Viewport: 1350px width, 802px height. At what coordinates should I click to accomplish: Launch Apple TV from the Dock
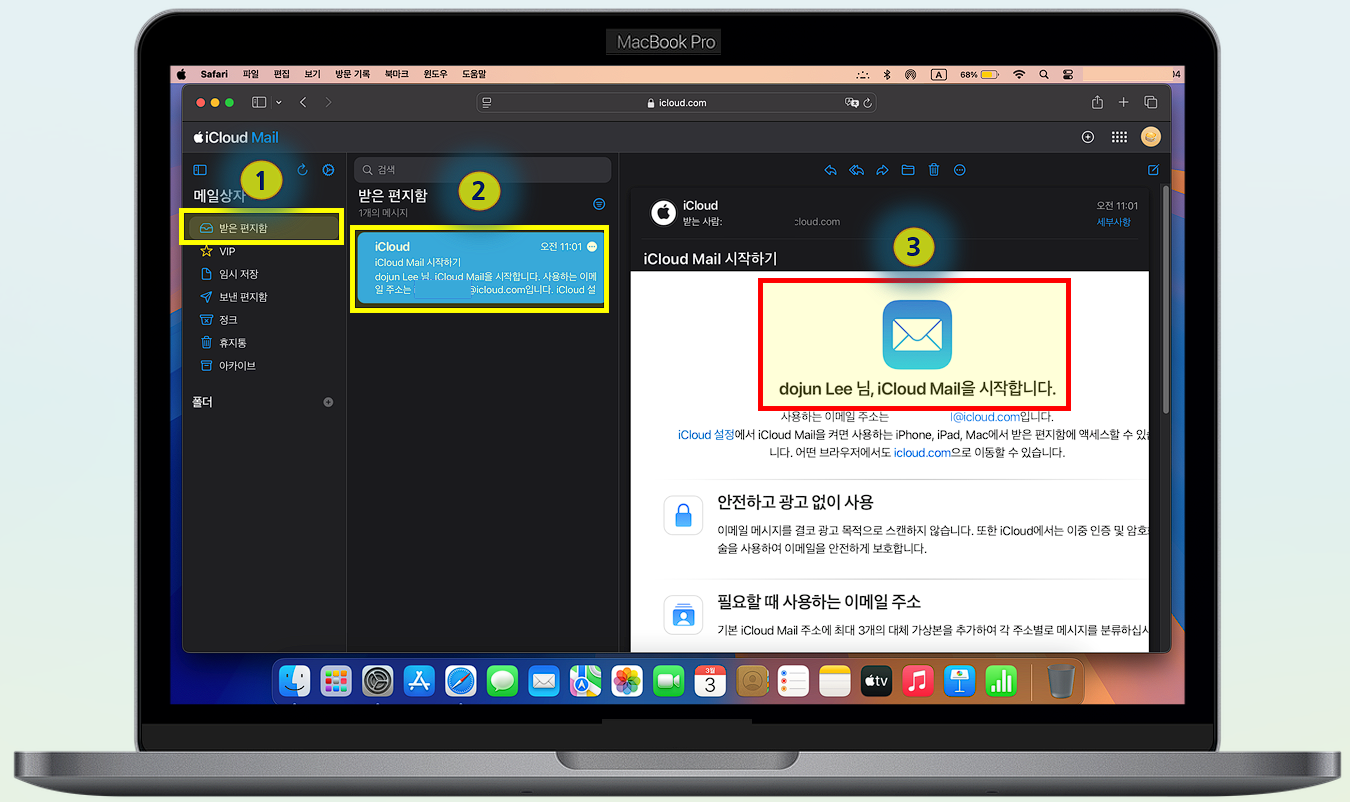[876, 681]
